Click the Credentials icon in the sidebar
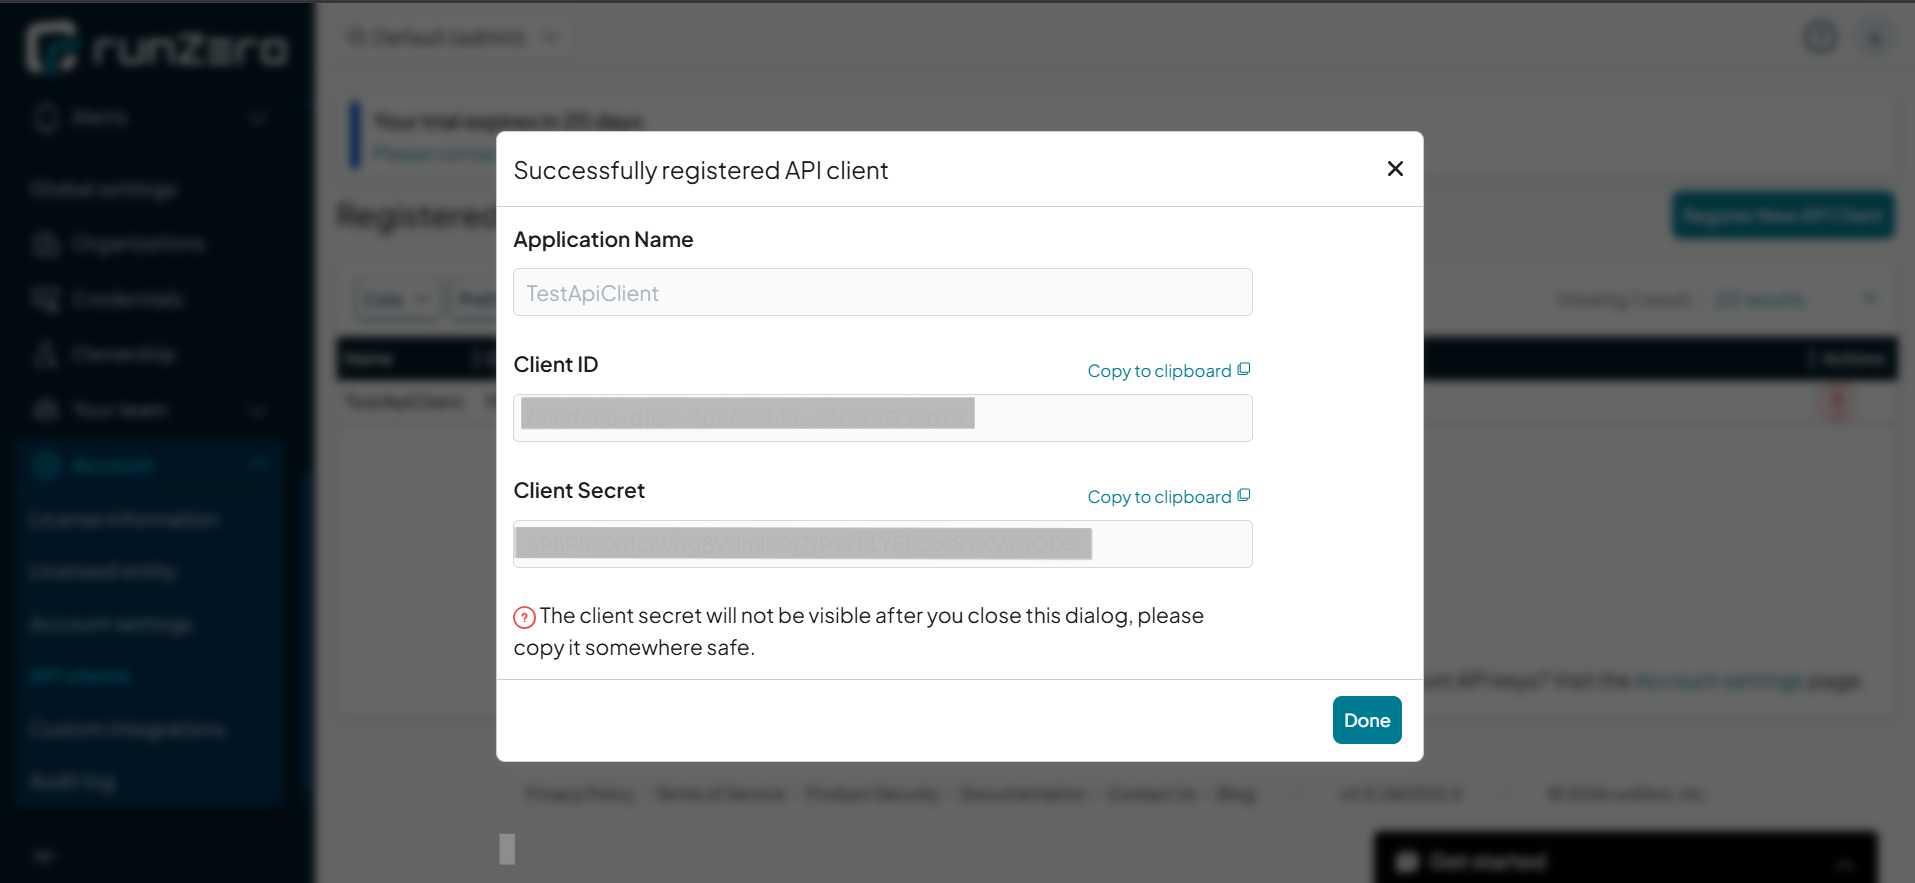Screen dimensions: 1915x883 tap(45, 298)
